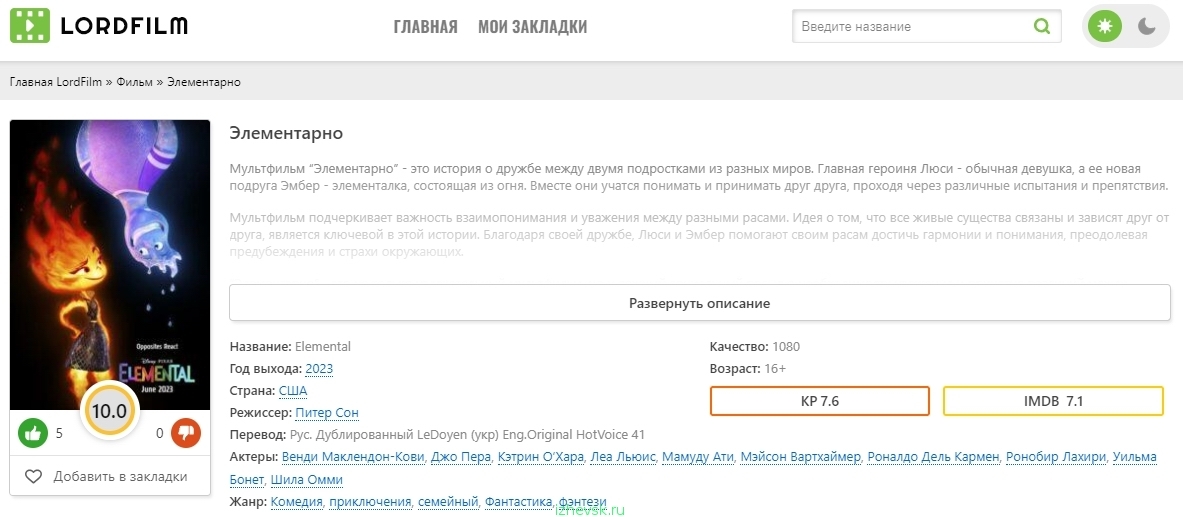Switch to light theme sun icon
1183x517 pixels.
coord(1105,26)
